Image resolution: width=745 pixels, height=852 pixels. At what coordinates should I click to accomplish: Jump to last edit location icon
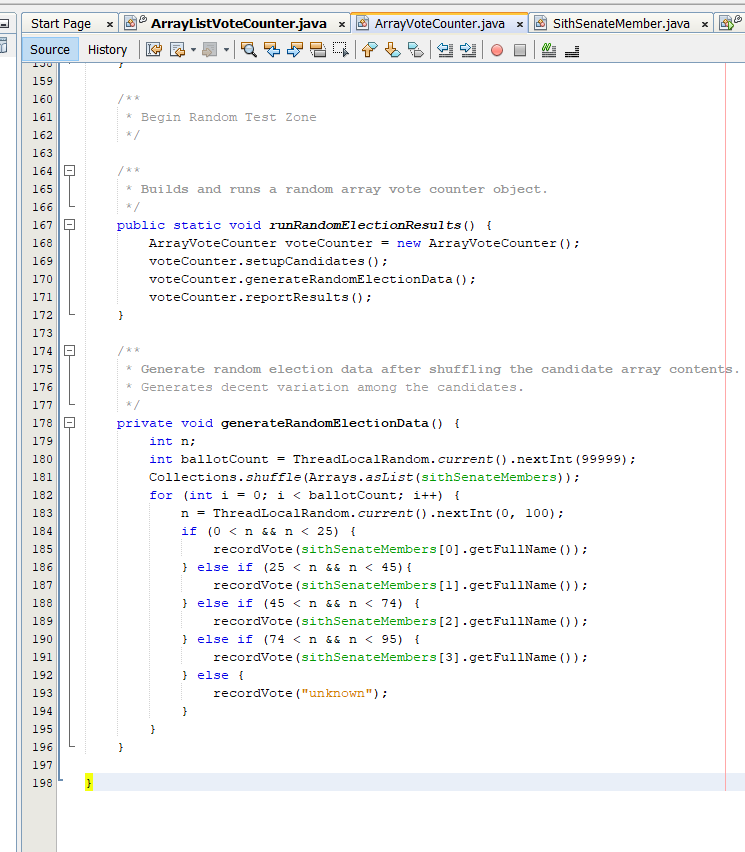point(154,50)
